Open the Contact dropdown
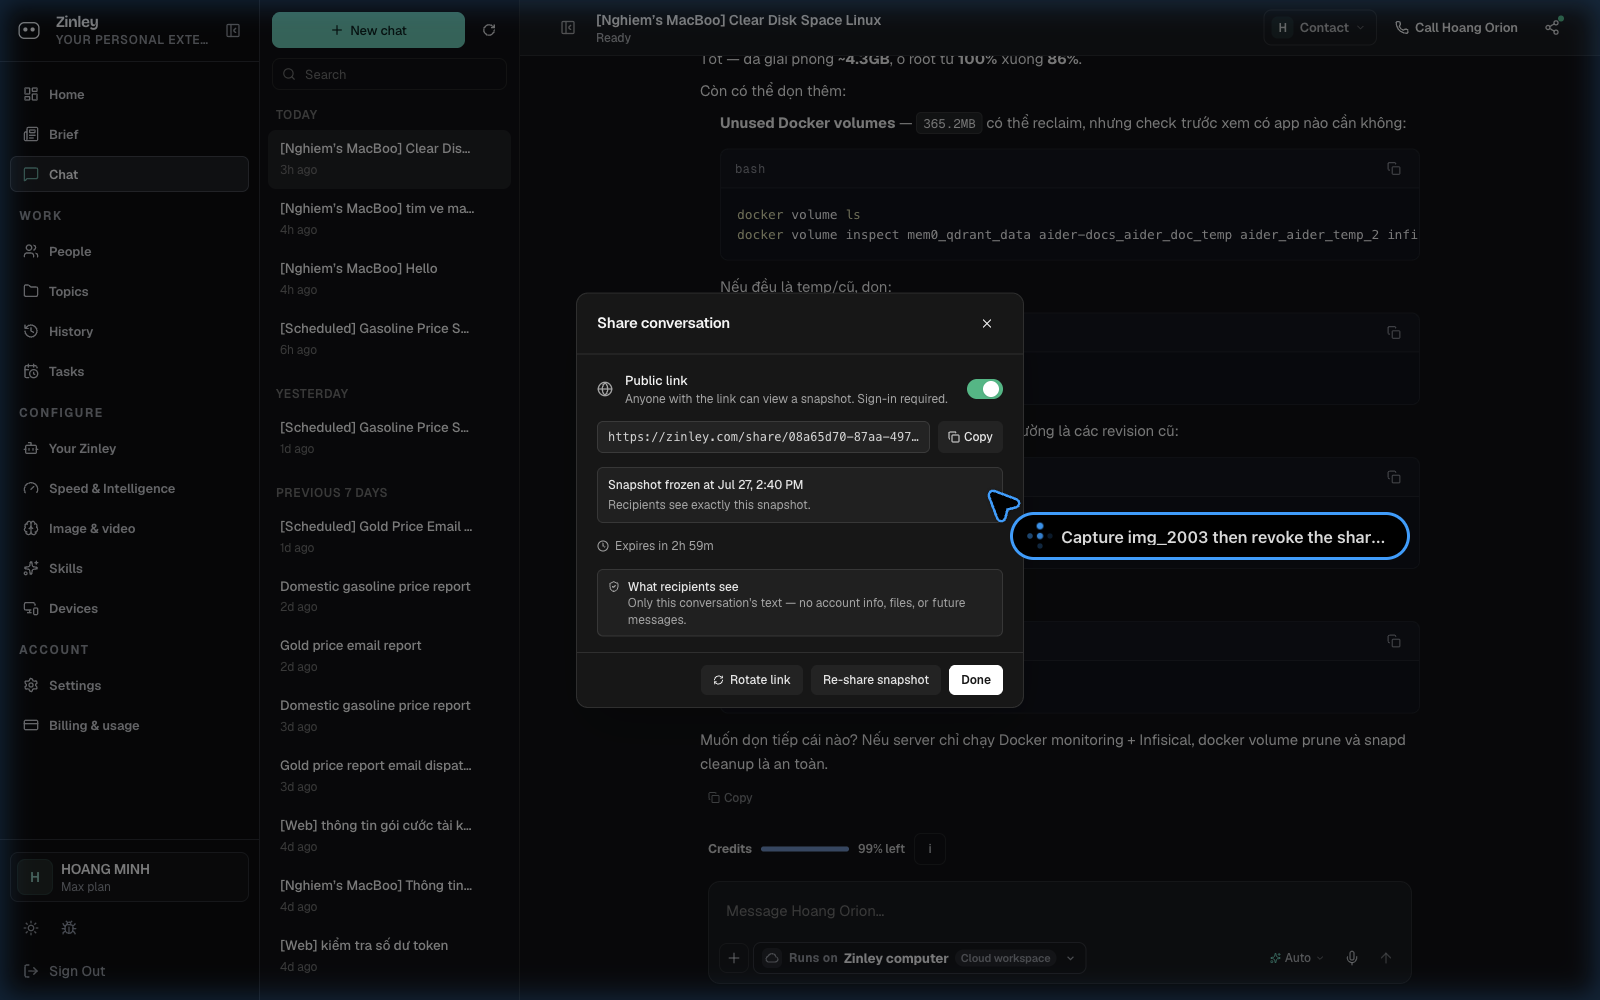Image resolution: width=1600 pixels, height=1000 pixels. click(x=1320, y=28)
